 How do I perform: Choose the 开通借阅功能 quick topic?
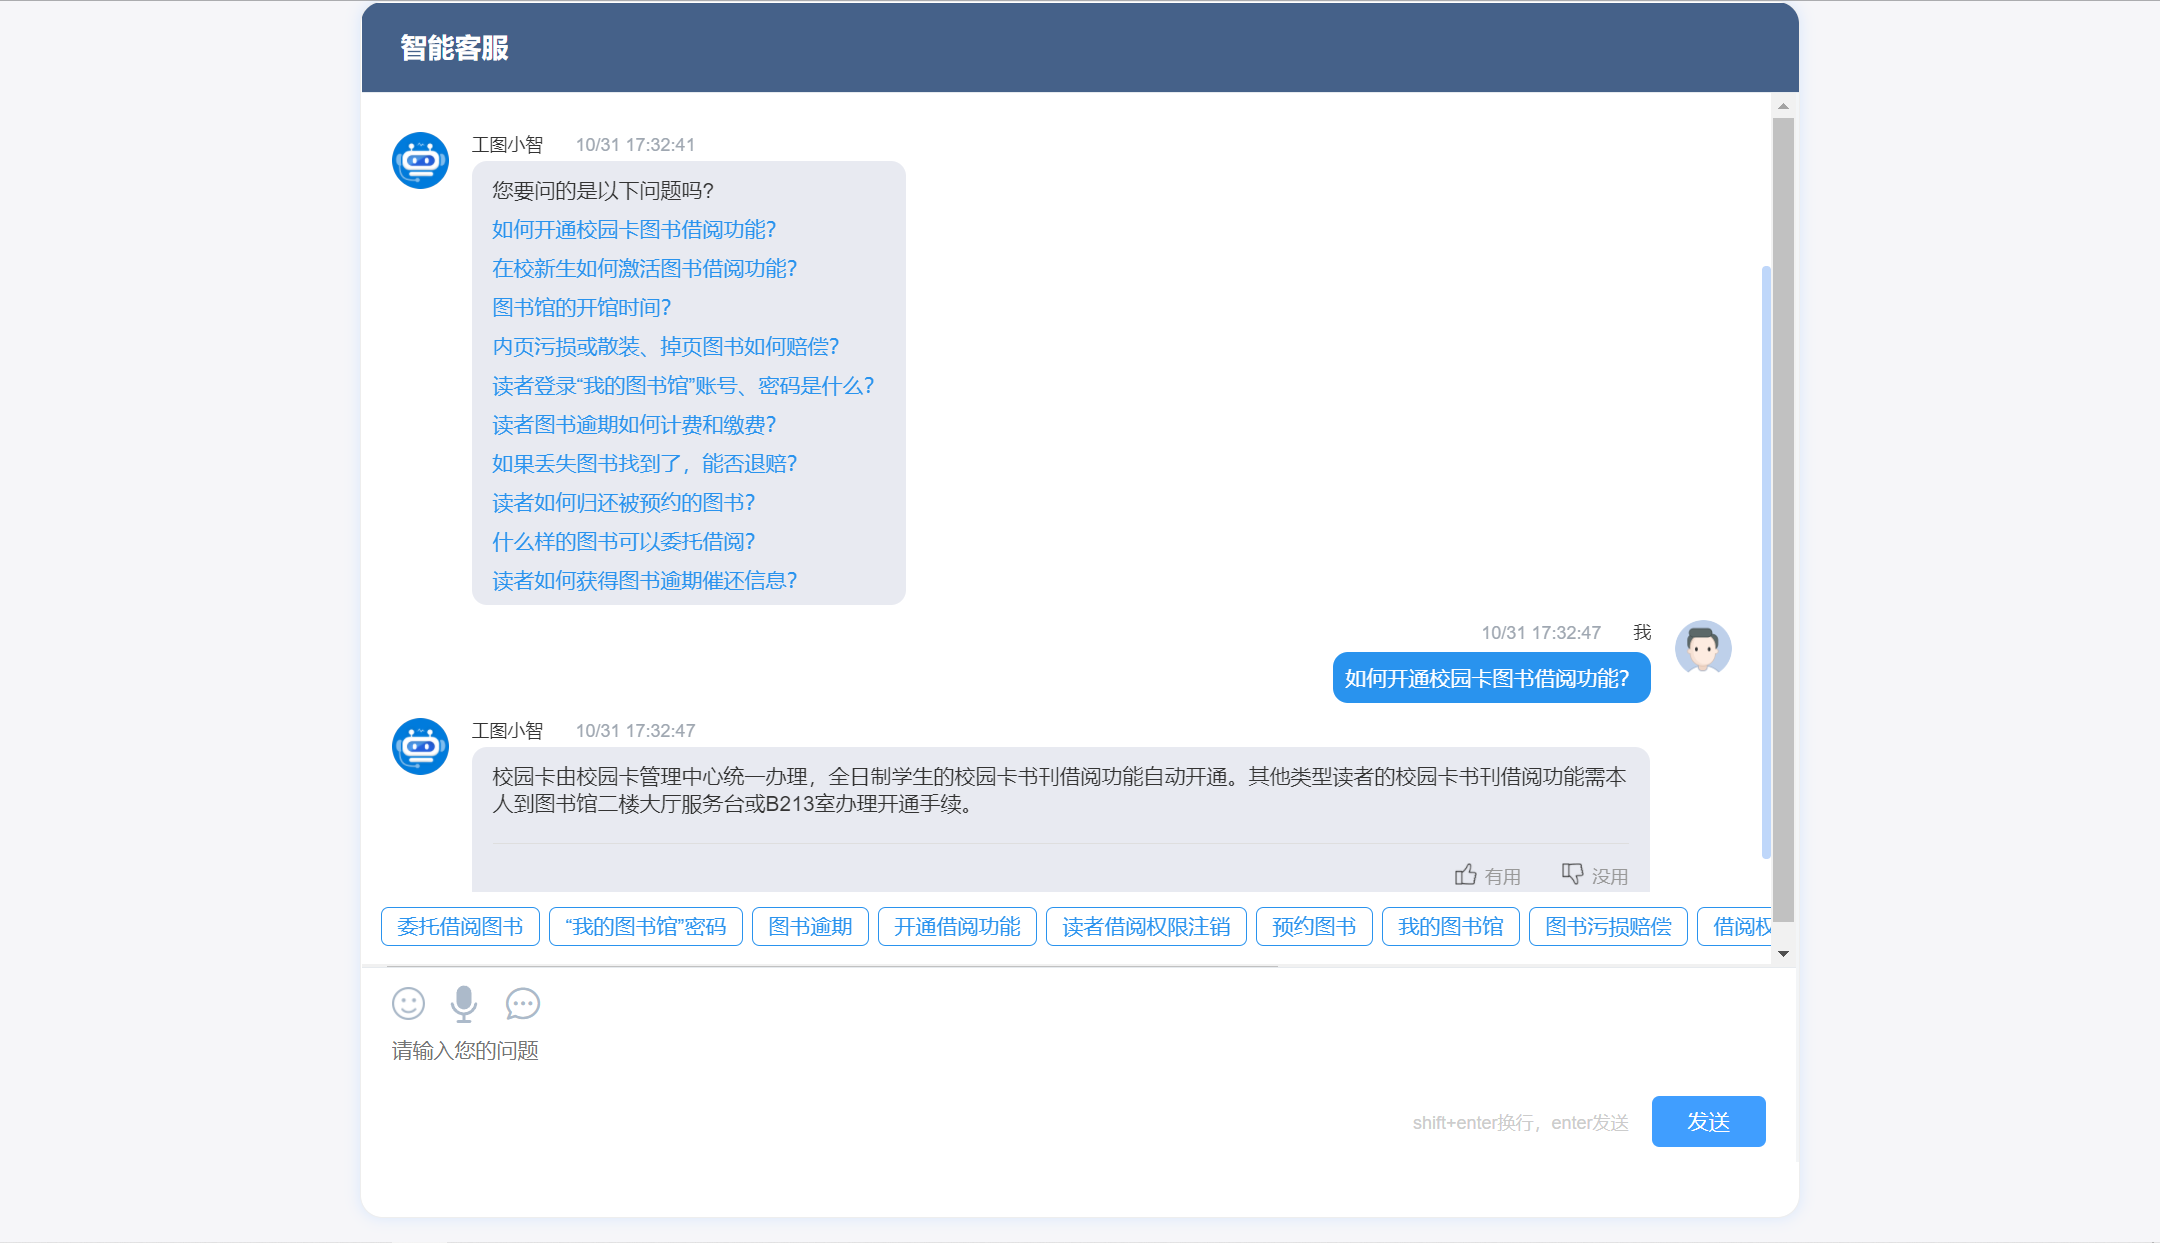click(x=957, y=927)
